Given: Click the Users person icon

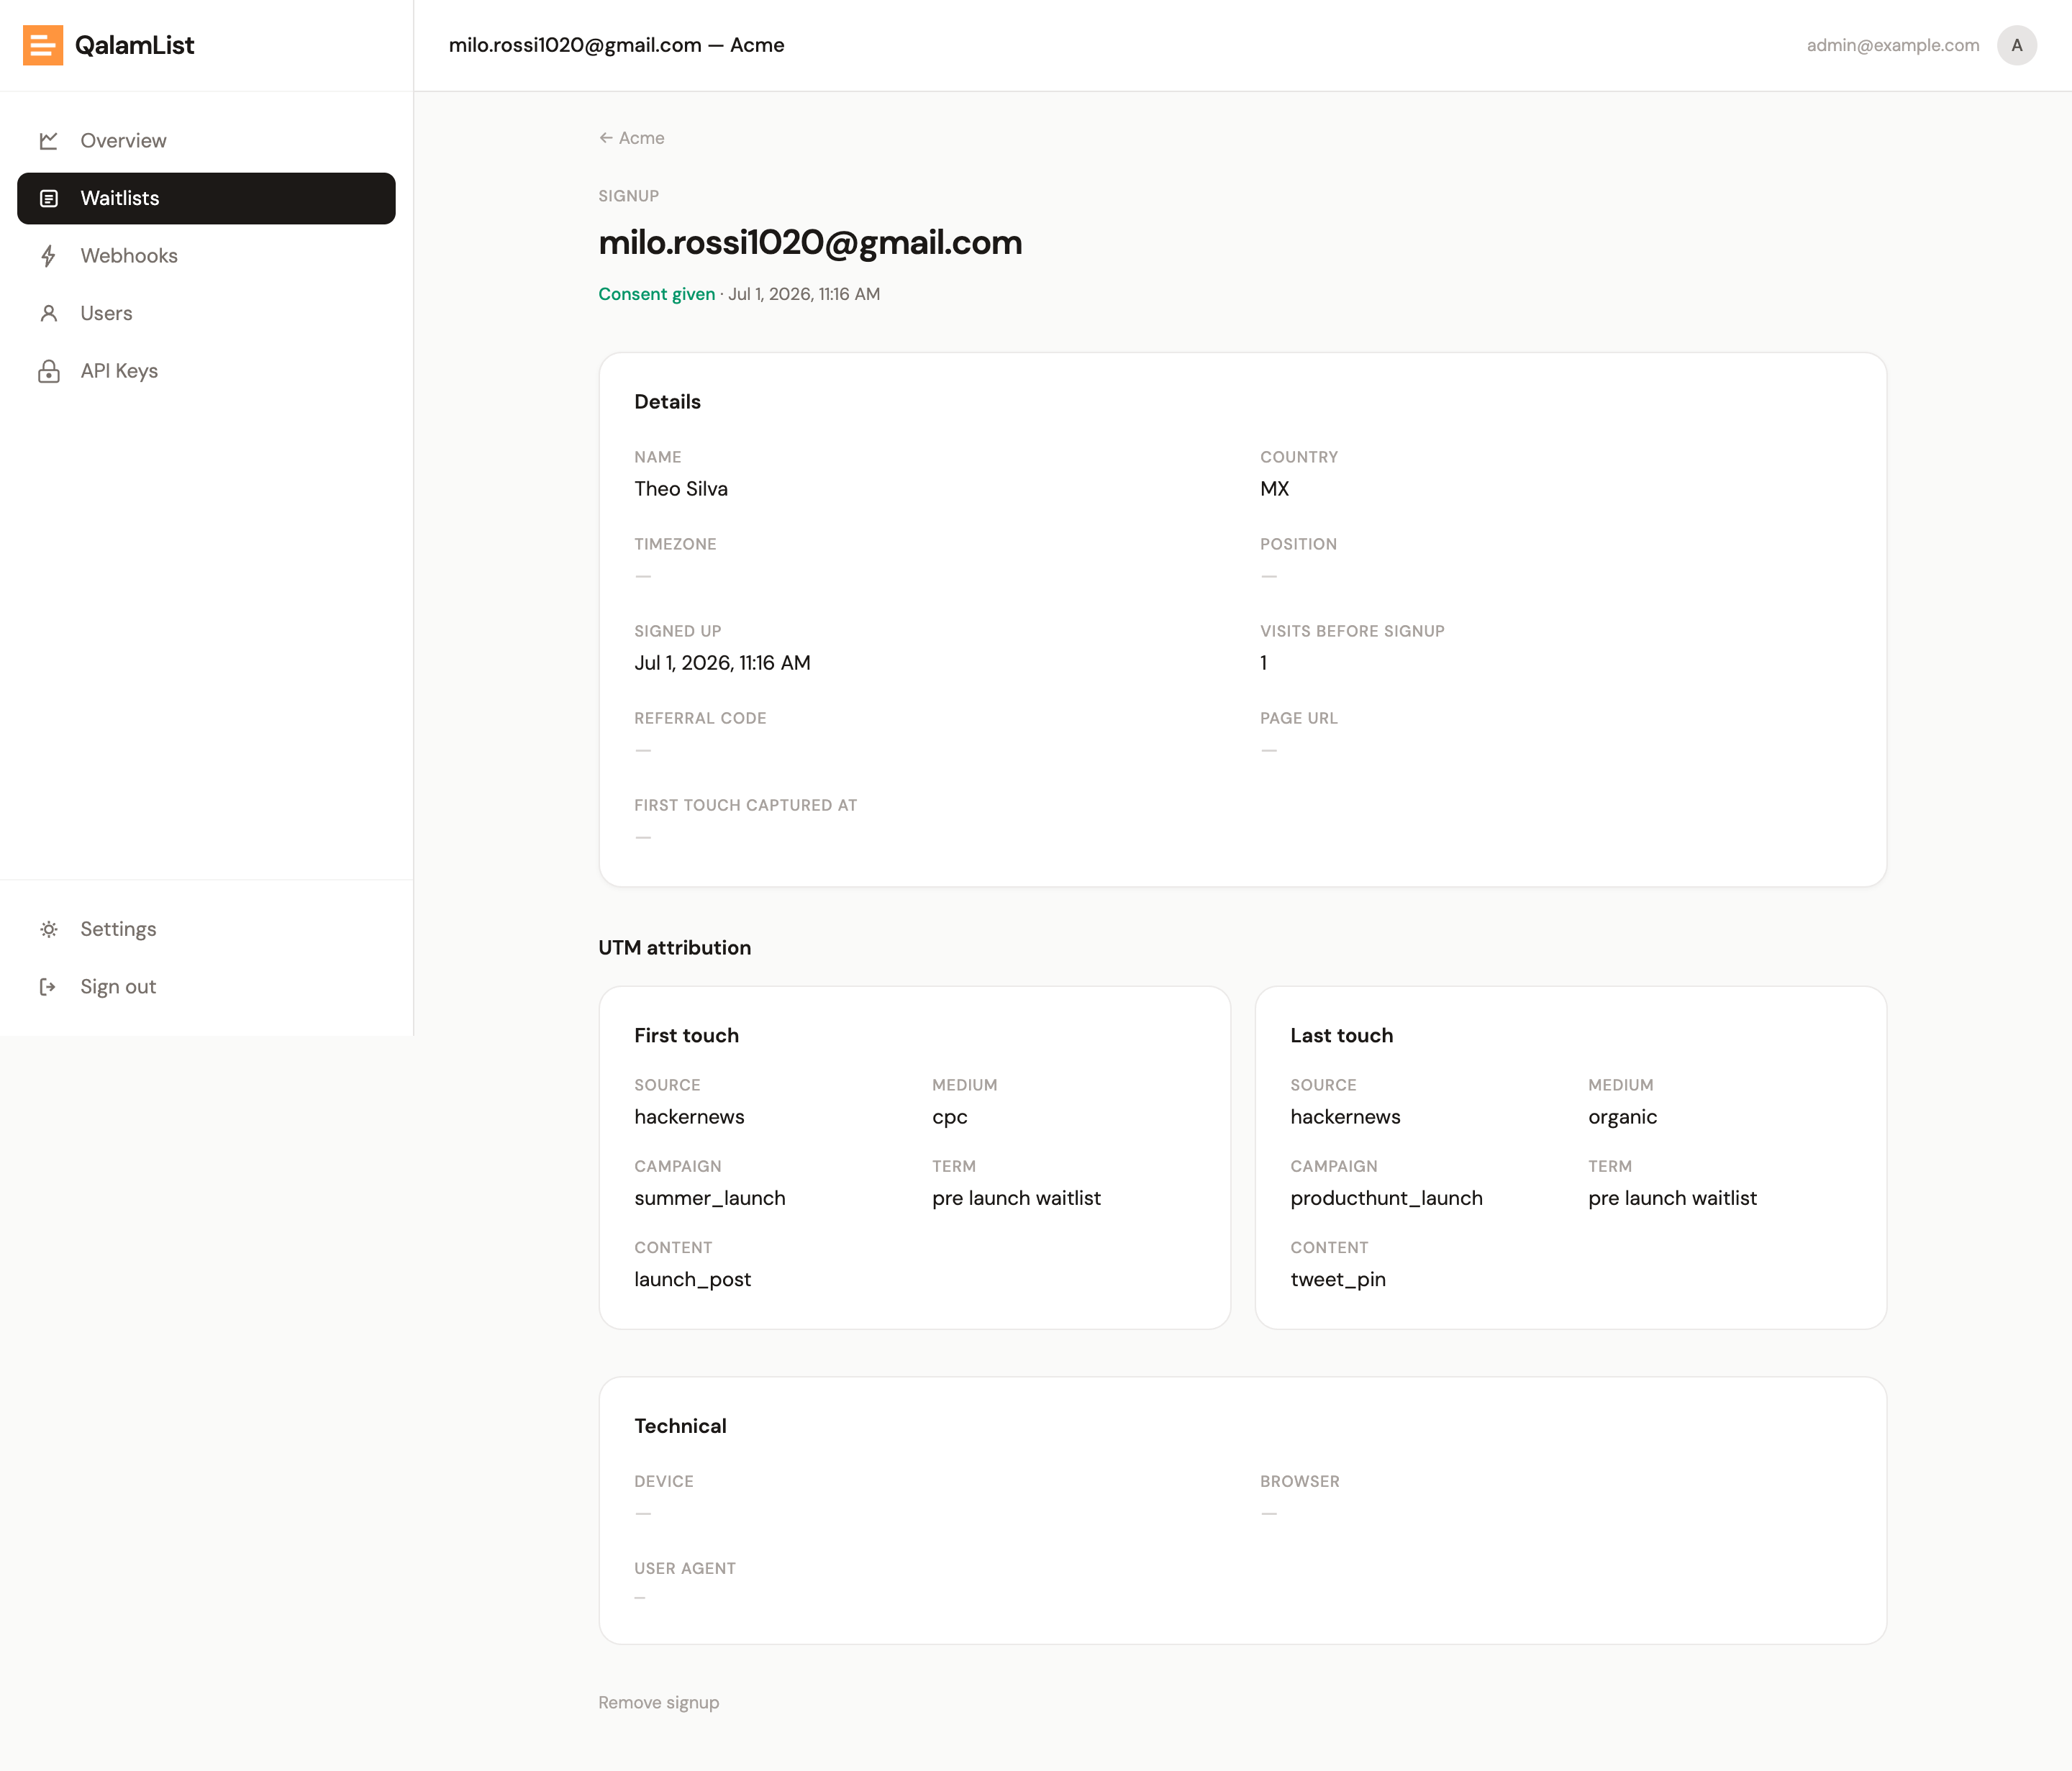Looking at the screenshot, I should pyautogui.click(x=48, y=313).
